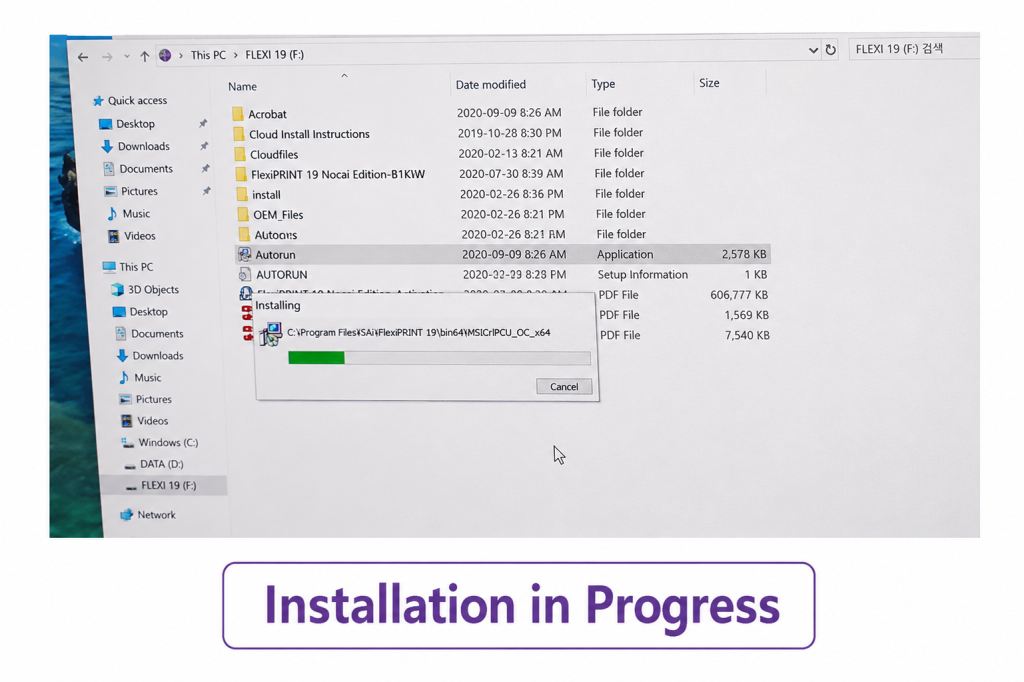Sort files by Type column
The image size is (1024, 682).
click(603, 84)
